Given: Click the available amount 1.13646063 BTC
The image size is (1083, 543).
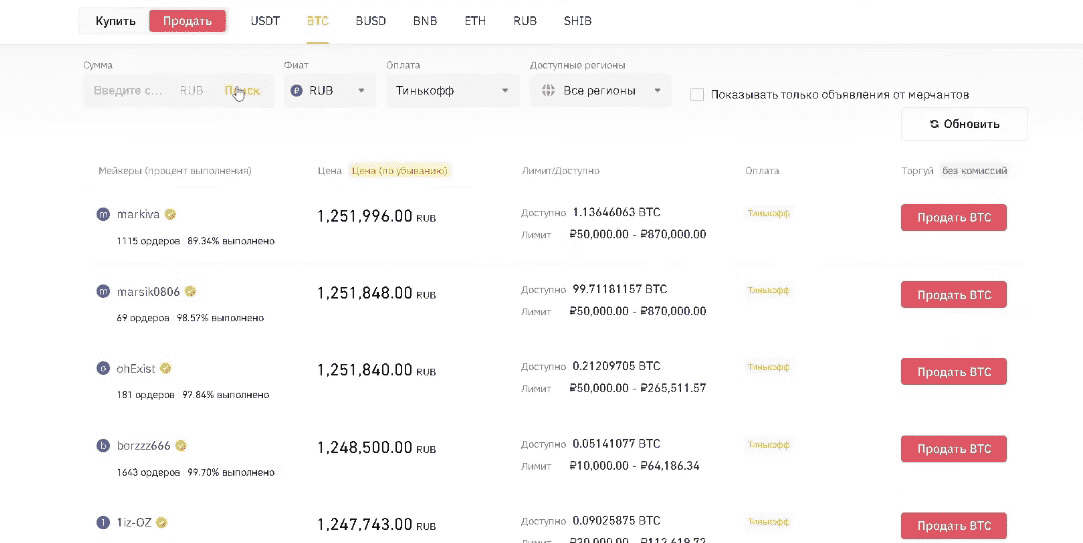Looking at the screenshot, I should [x=616, y=212].
